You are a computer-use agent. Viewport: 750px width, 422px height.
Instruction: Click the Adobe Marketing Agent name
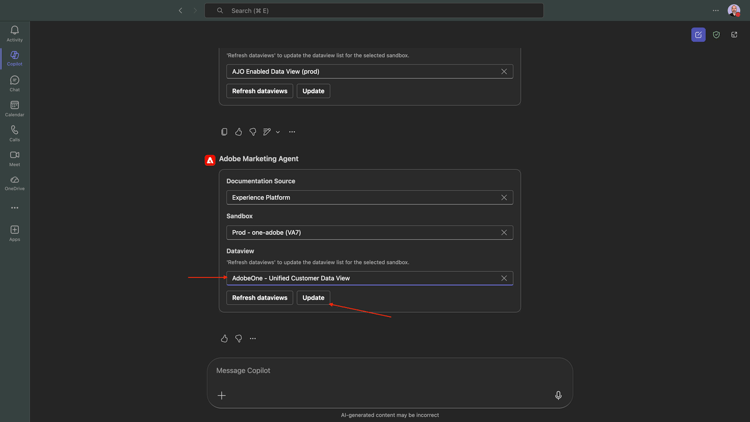(x=259, y=158)
